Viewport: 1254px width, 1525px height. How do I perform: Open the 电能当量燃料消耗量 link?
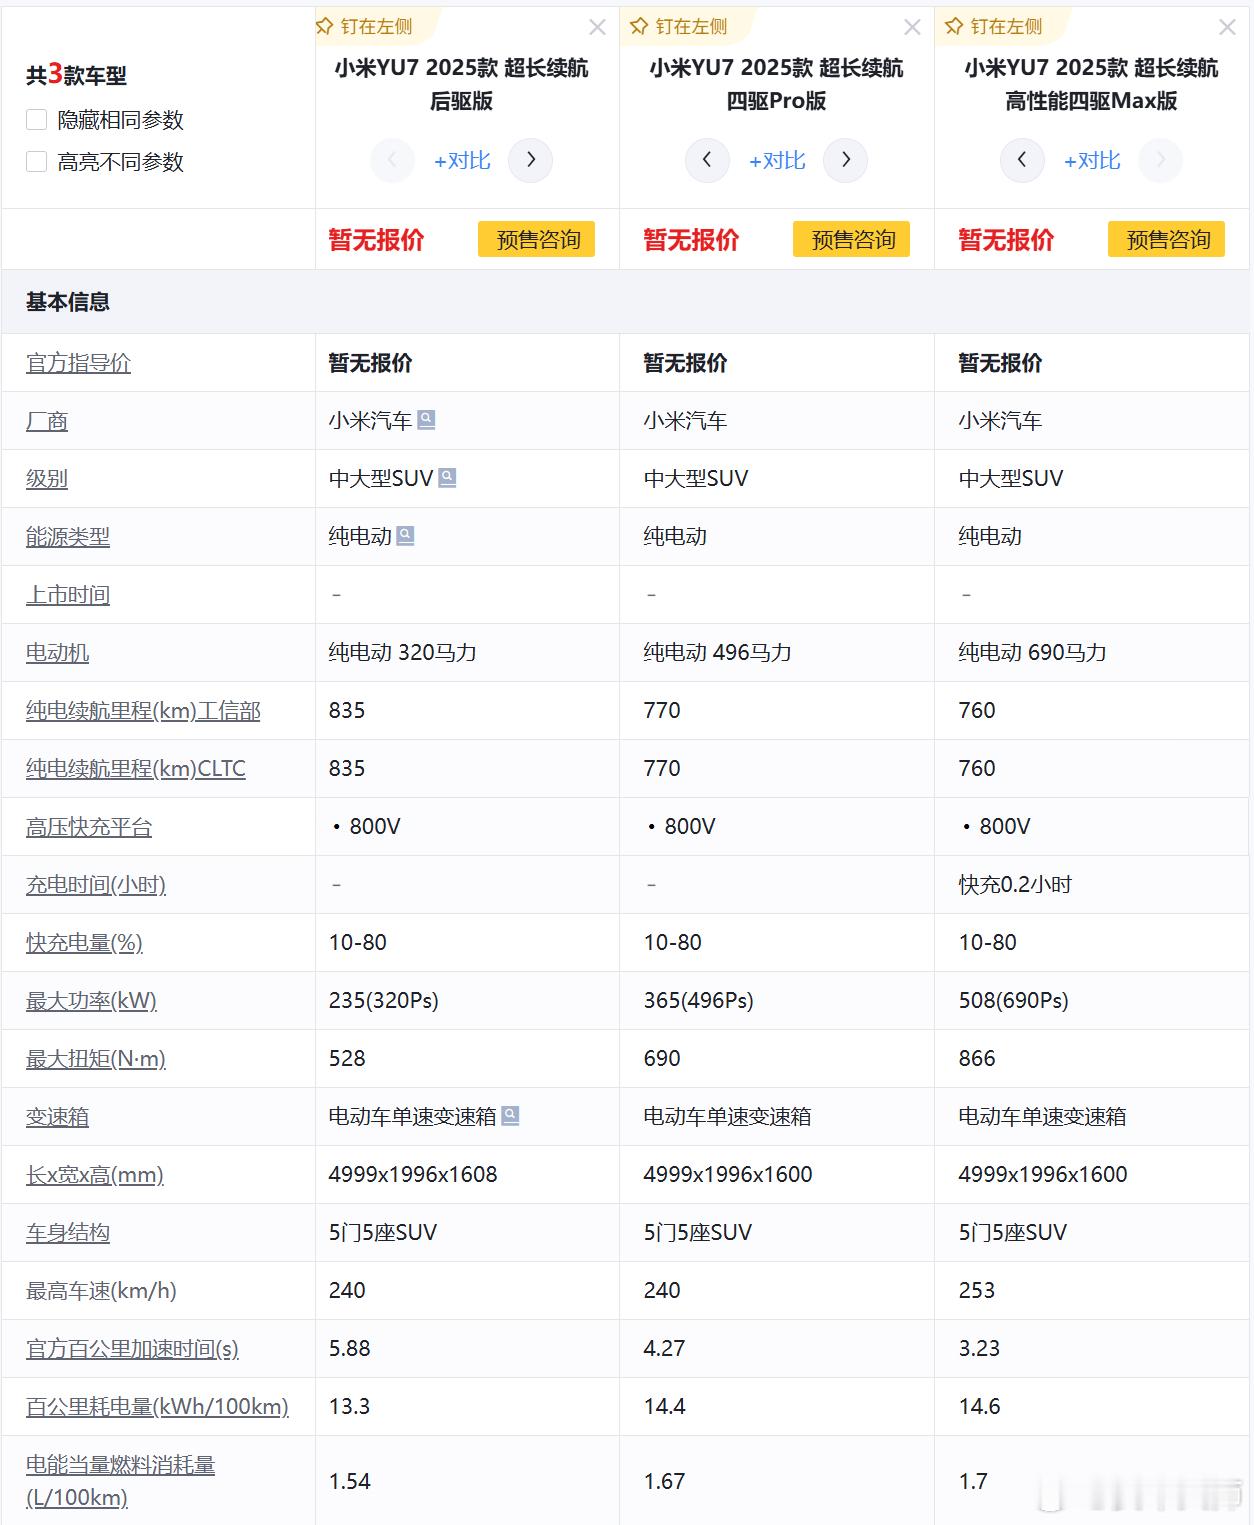point(120,1481)
